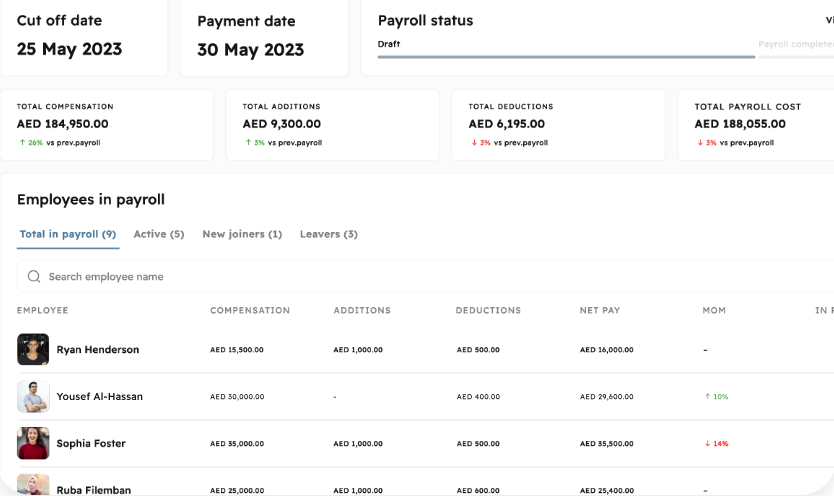Viewport: 834px width, 496px height.
Task: Click Total Additions AED 9,300.00 value
Action: (x=282, y=124)
